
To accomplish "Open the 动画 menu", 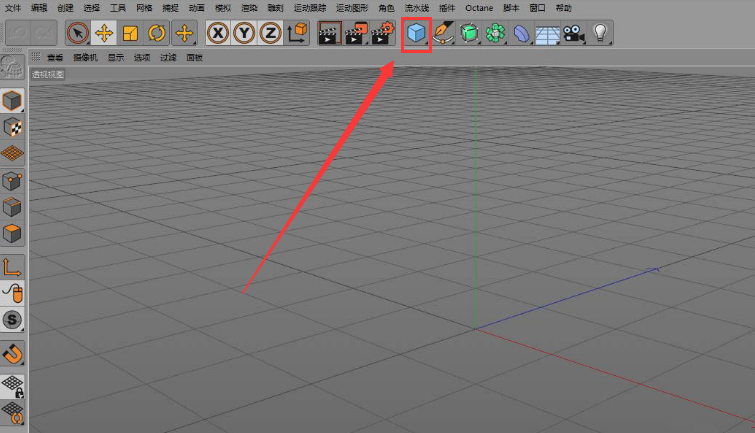I will 196,8.
